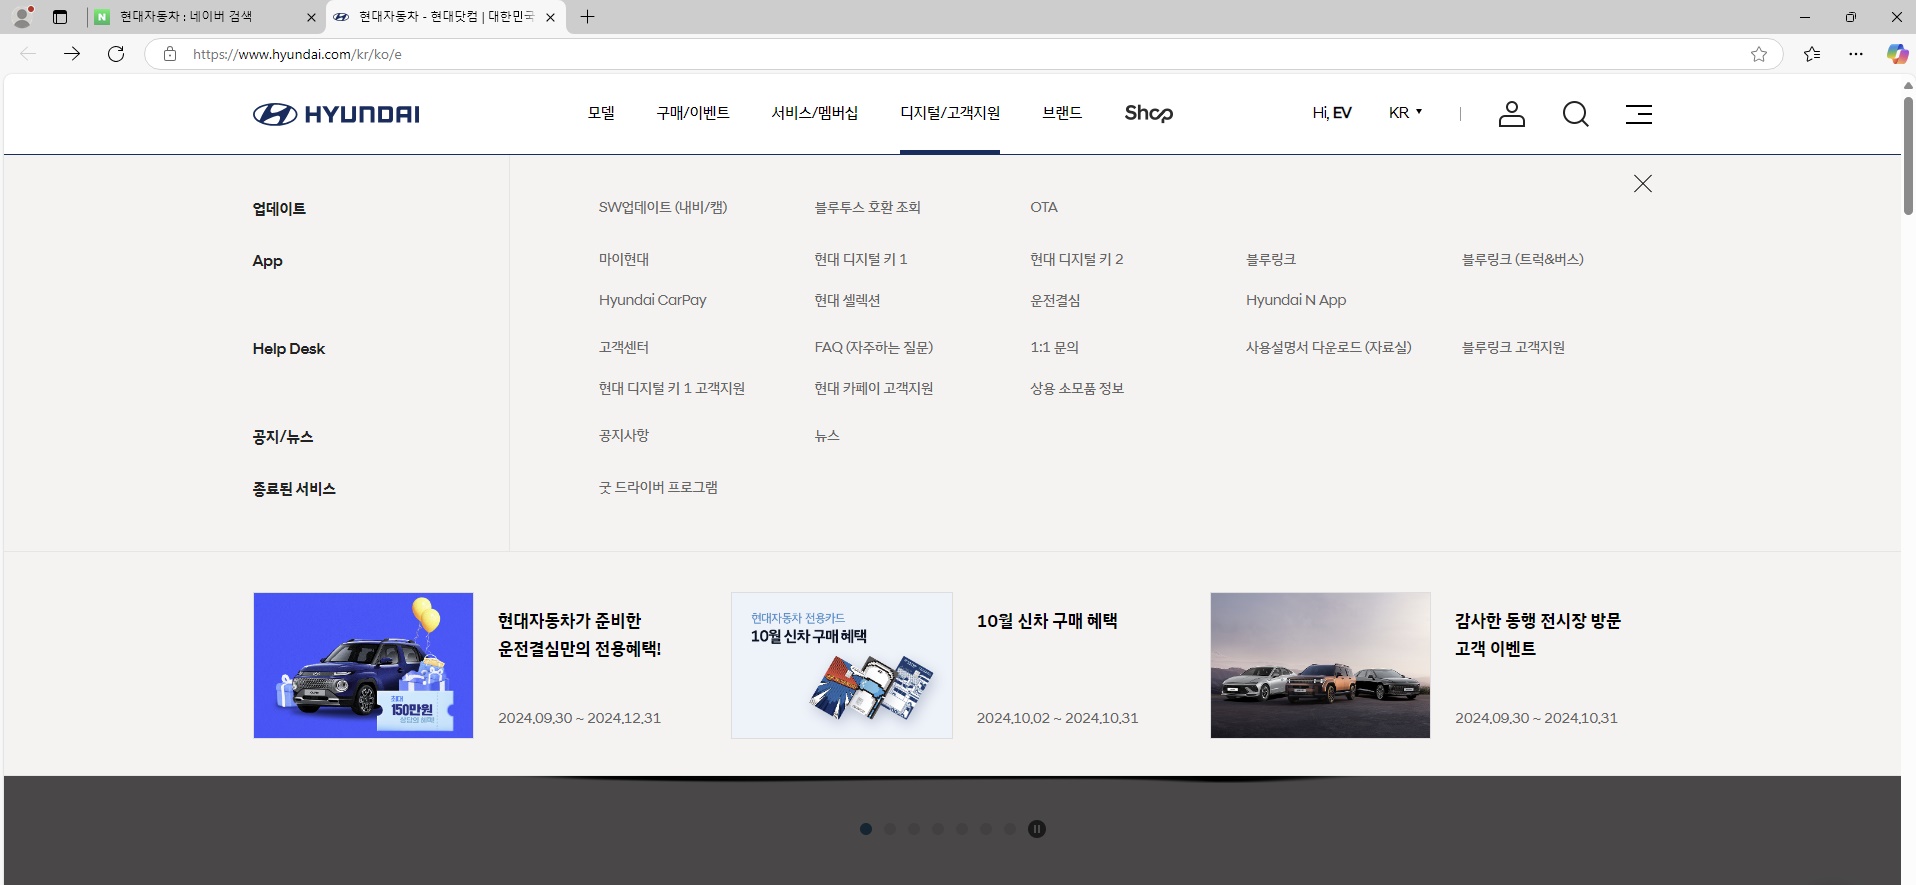The image size is (1916, 885).
Task: Open the favorites list icon
Action: point(1812,54)
